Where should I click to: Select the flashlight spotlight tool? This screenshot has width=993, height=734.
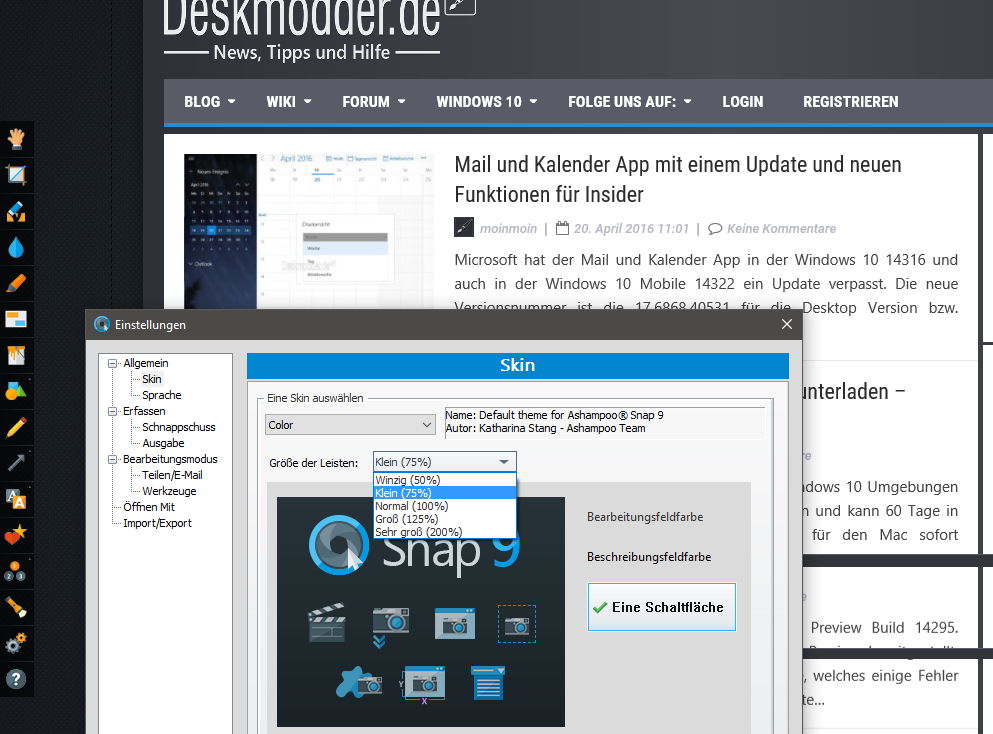(x=16, y=607)
